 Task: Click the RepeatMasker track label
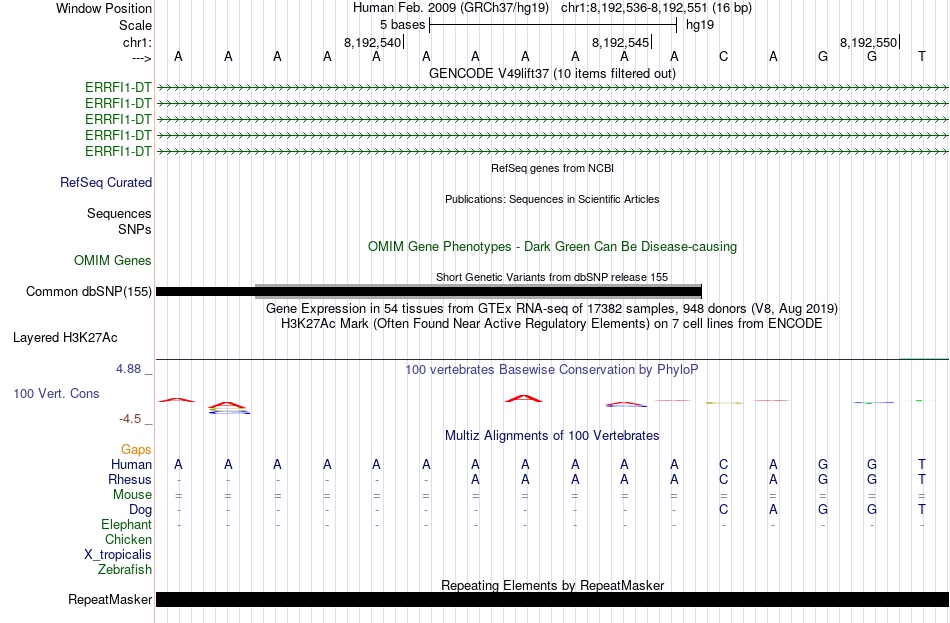click(x=110, y=600)
